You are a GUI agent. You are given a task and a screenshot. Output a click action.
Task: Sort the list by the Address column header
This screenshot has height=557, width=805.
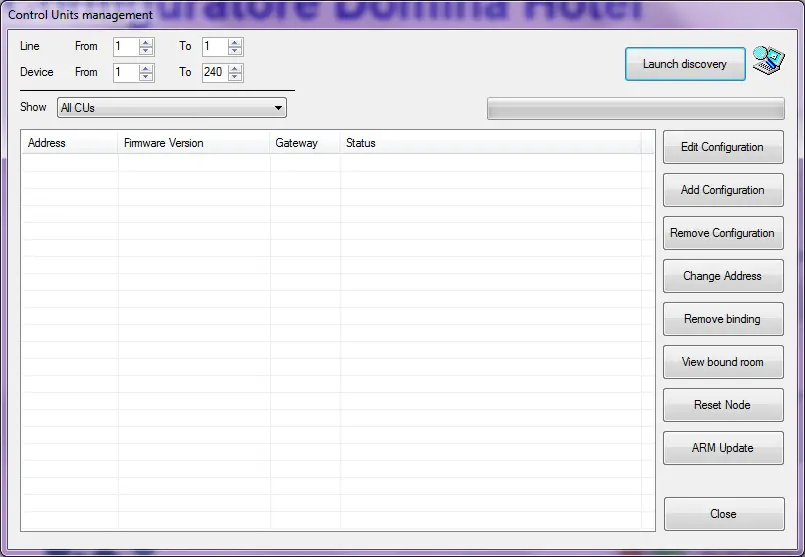pos(70,143)
